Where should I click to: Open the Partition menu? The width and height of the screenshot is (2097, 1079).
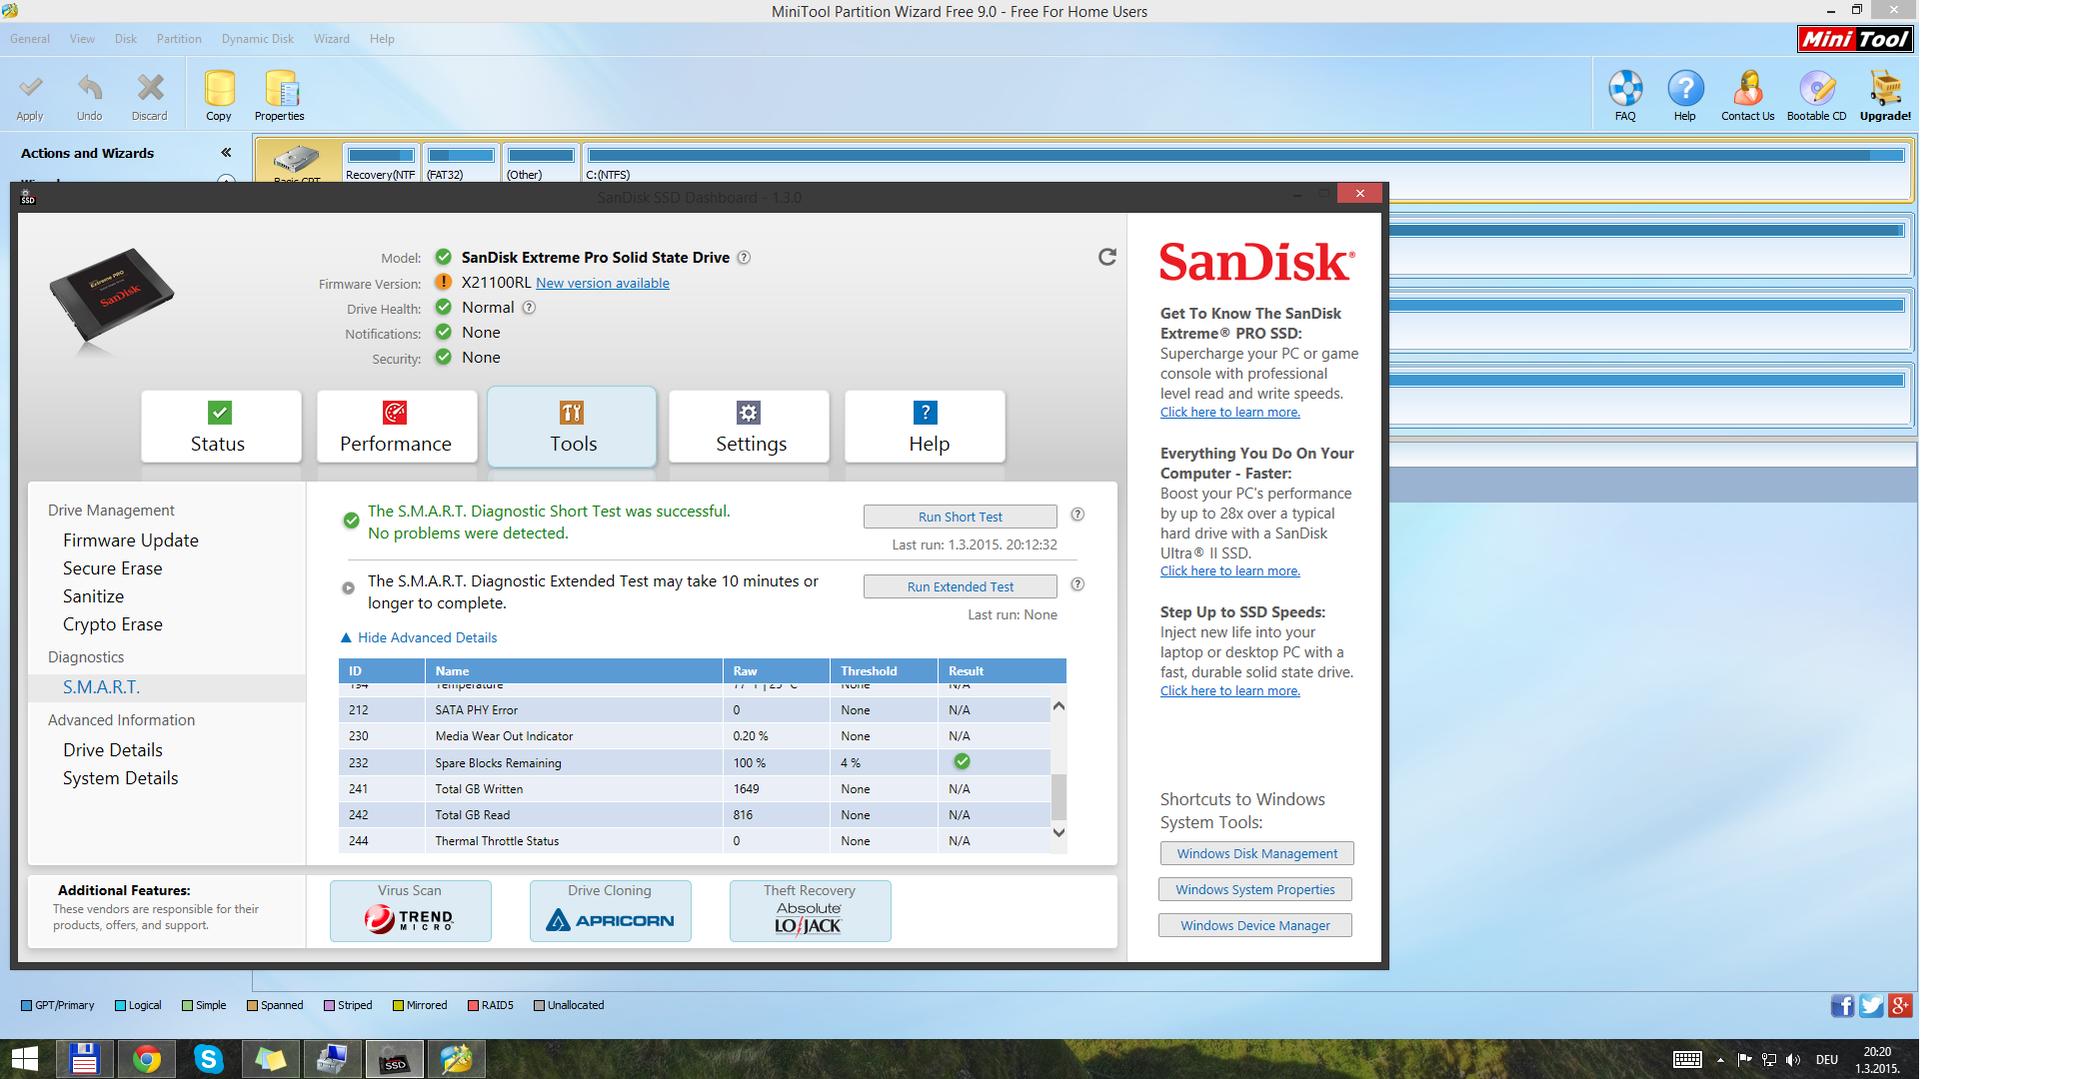click(179, 39)
